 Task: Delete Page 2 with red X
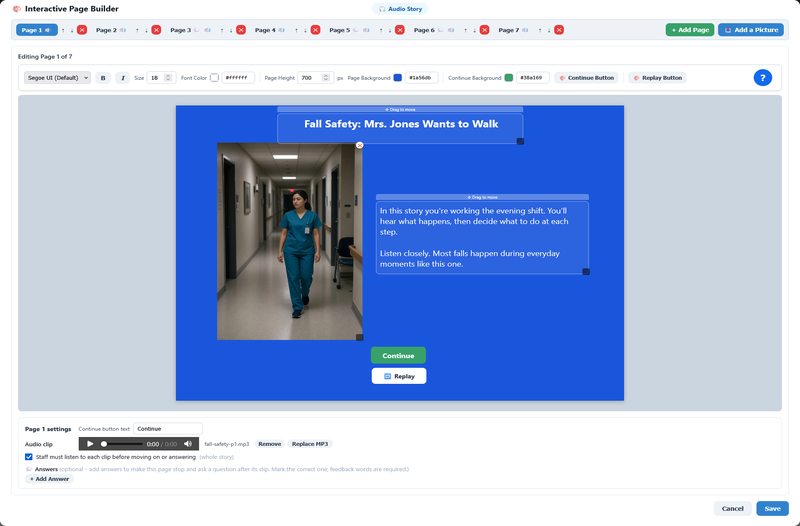click(156, 30)
